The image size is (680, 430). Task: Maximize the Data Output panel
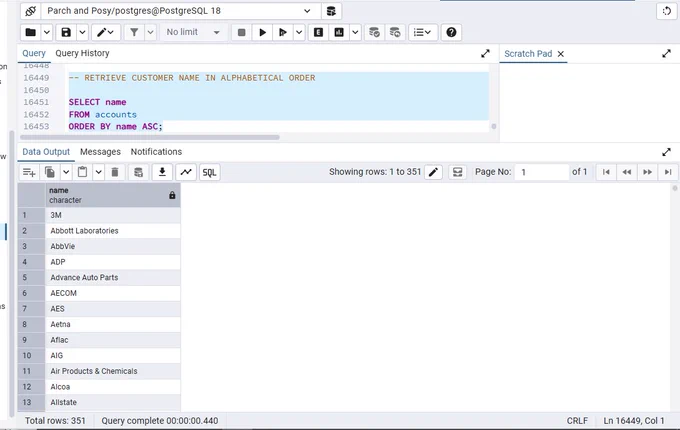pyautogui.click(x=667, y=152)
